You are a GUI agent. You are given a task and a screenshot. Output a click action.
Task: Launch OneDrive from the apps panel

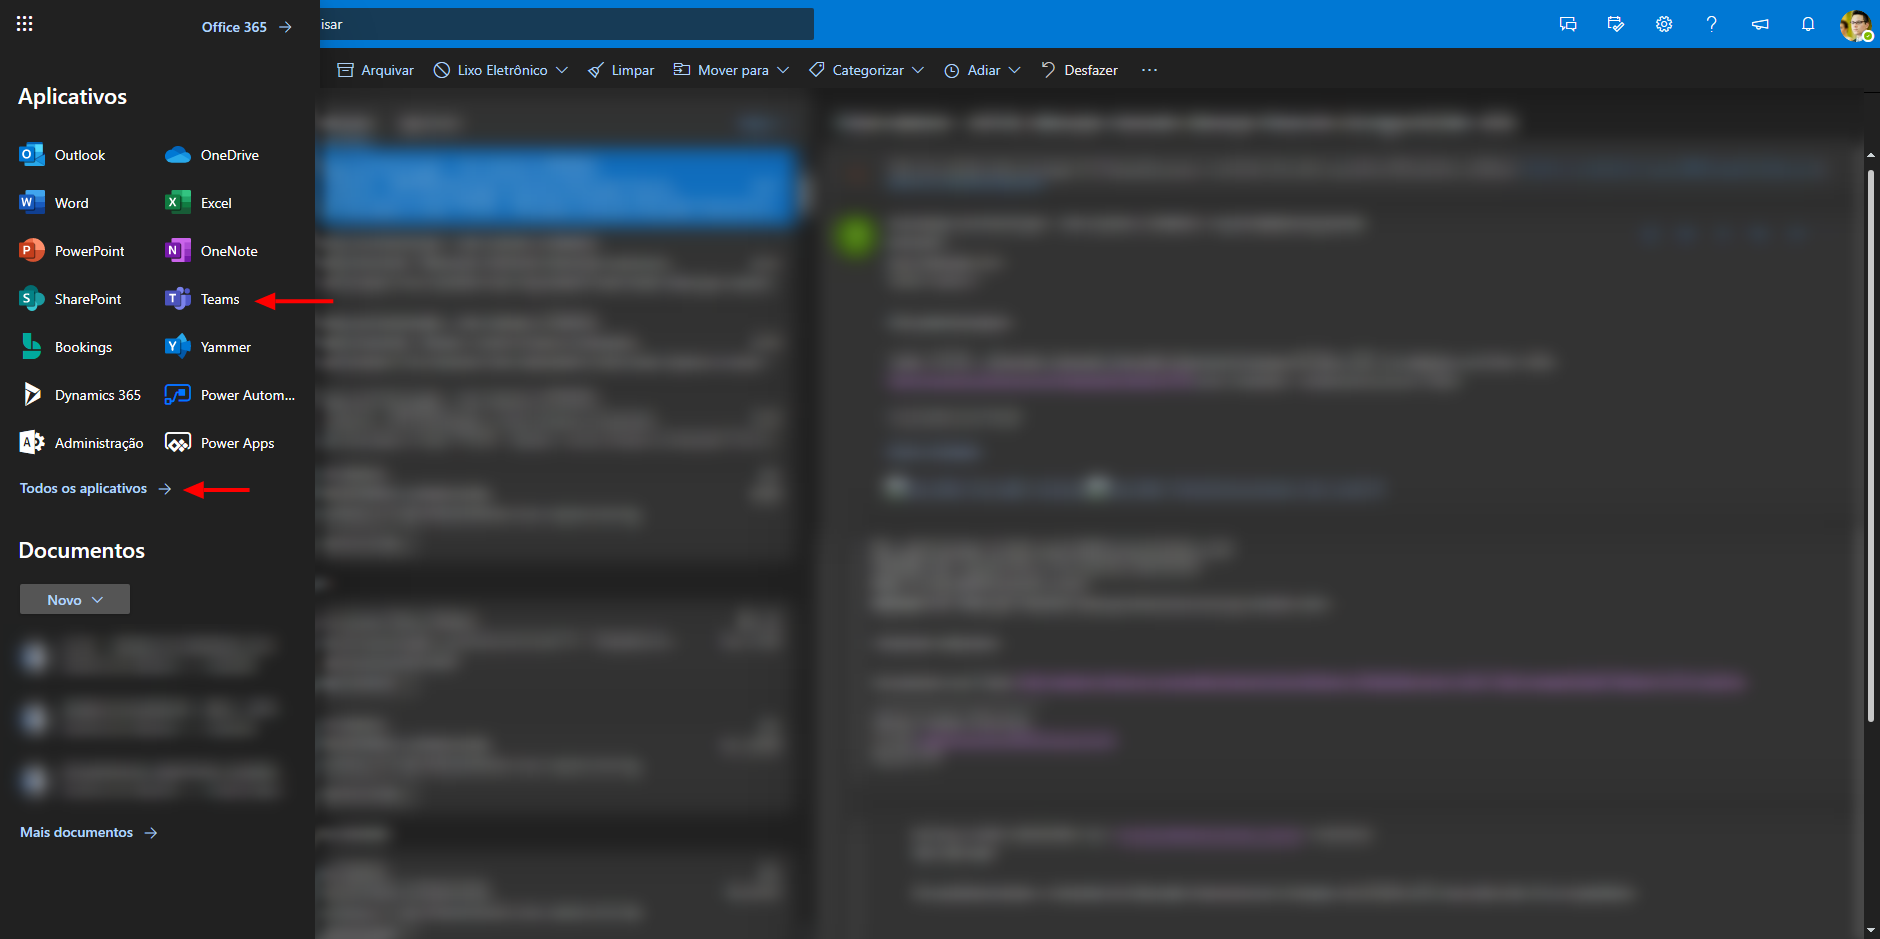coord(212,155)
